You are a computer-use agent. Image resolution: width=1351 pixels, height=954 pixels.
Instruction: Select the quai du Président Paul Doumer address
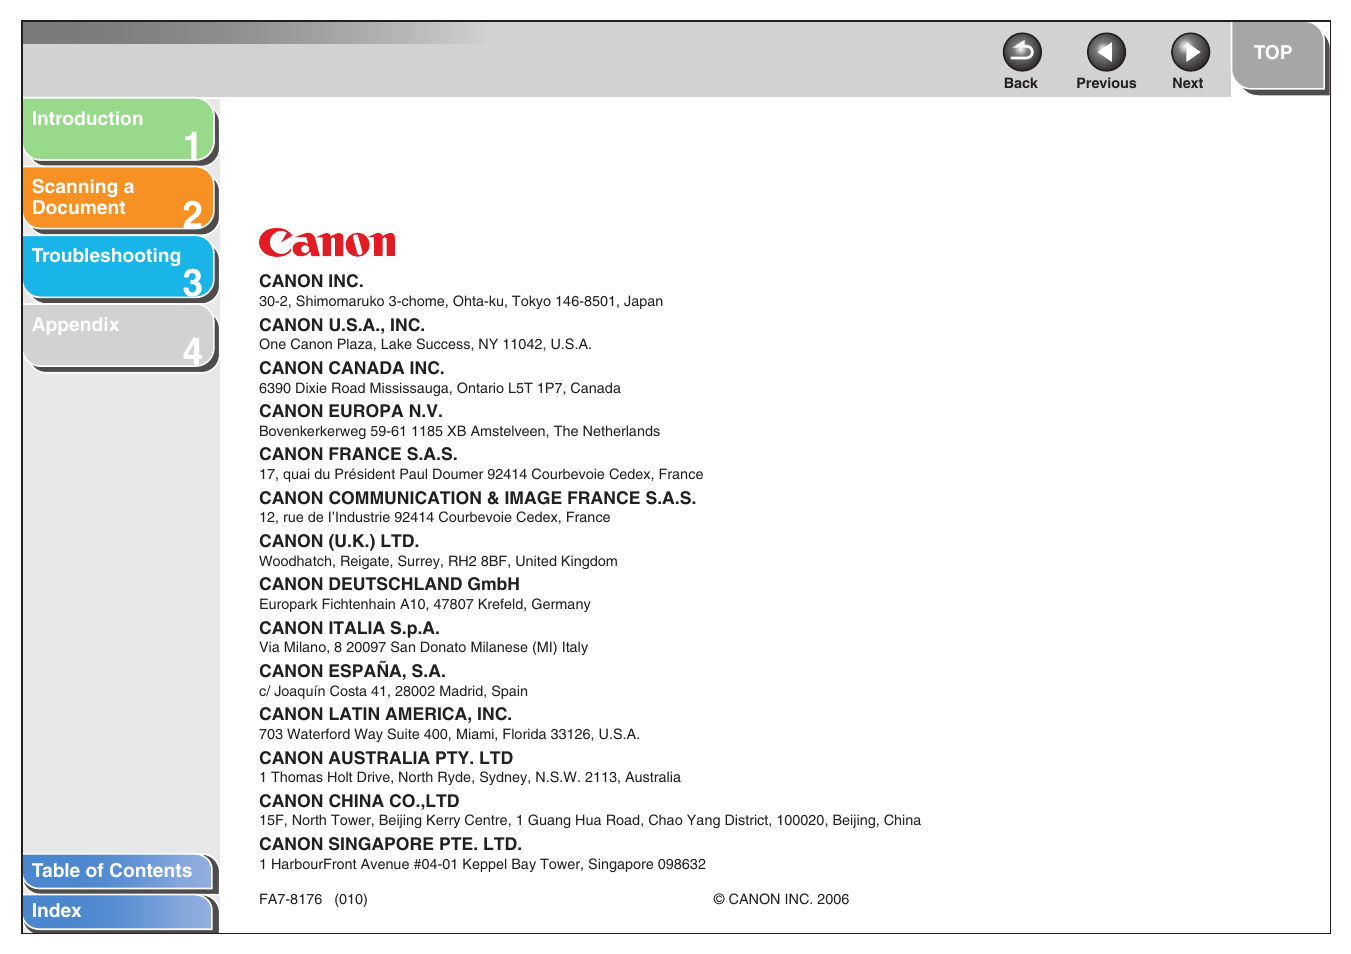[481, 474]
